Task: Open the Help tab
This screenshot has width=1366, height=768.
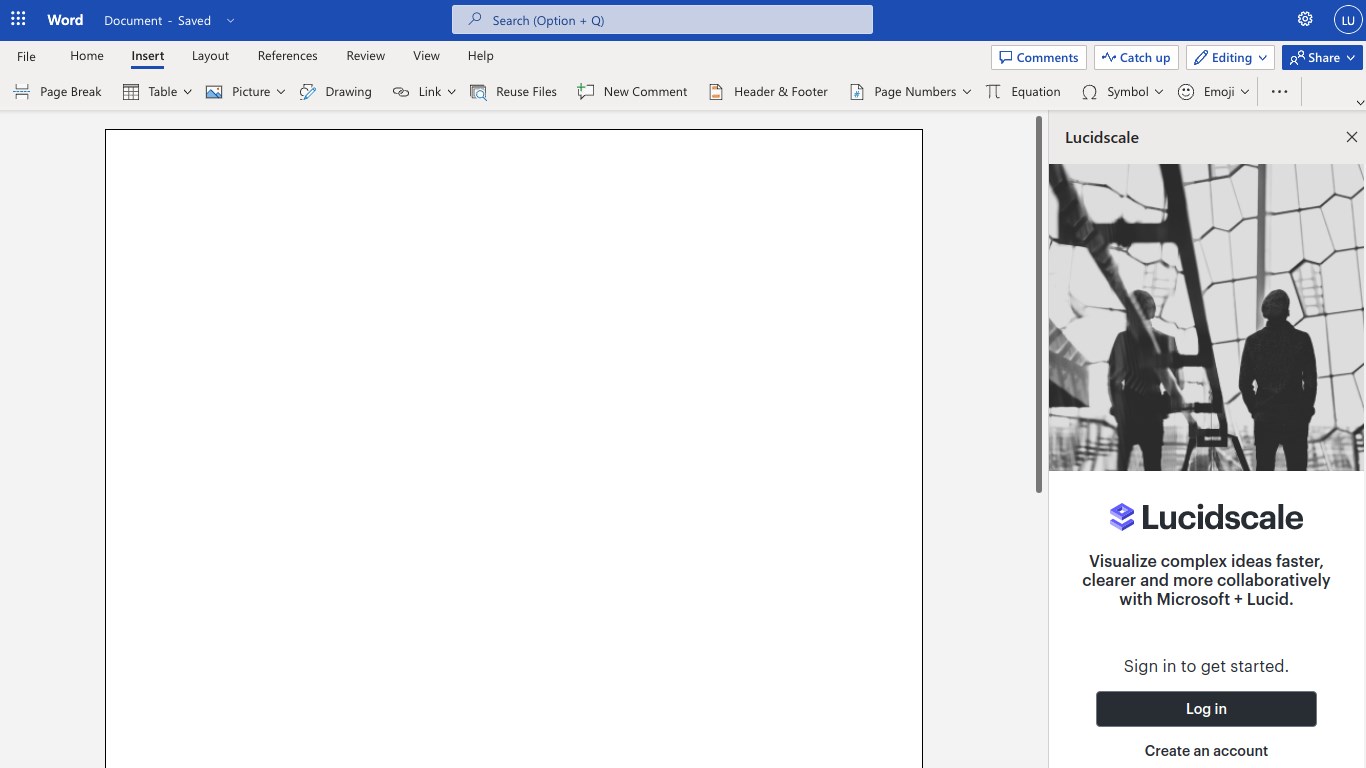Action: [481, 56]
